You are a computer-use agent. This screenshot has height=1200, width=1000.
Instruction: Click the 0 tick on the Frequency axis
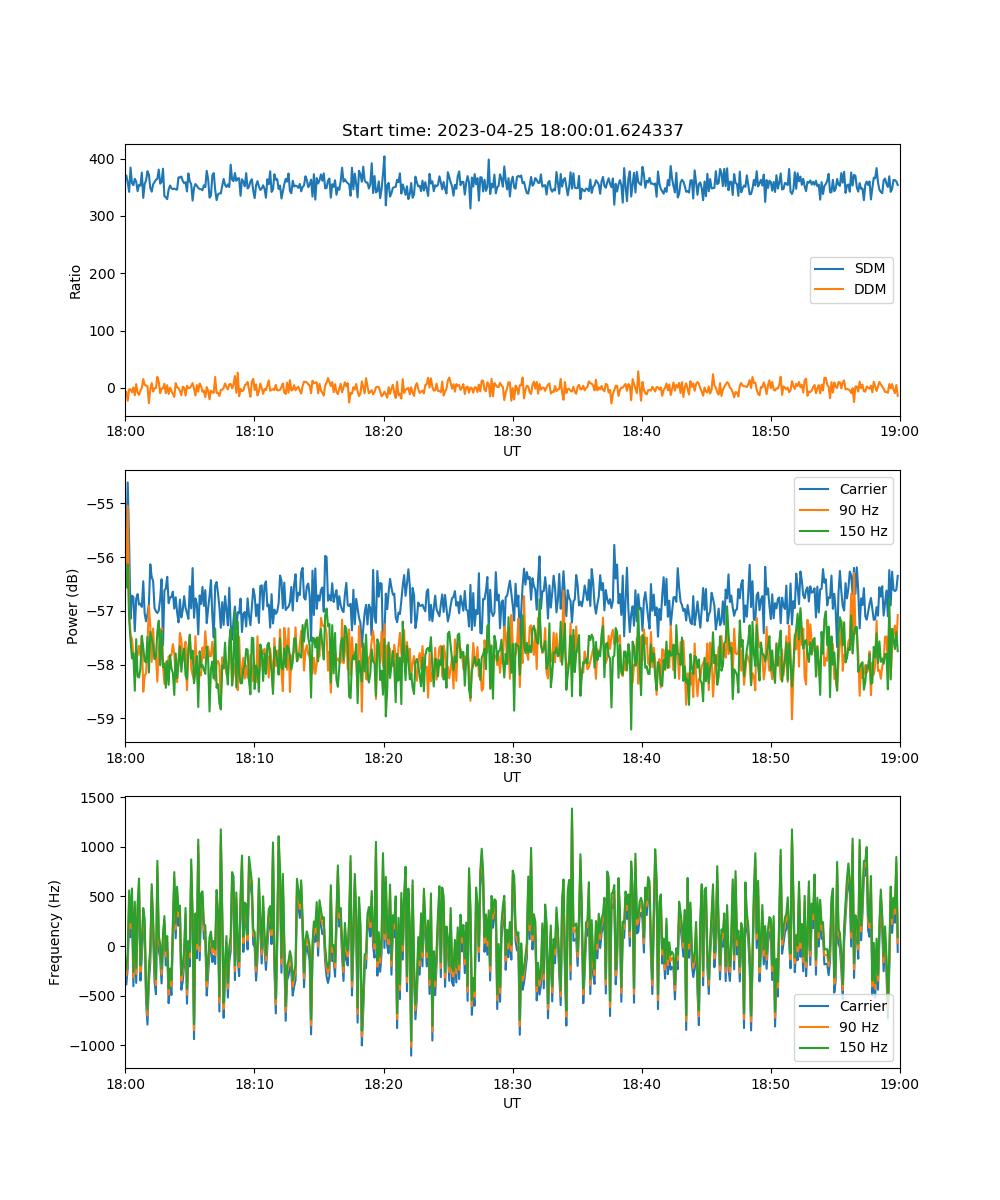pyautogui.click(x=113, y=947)
